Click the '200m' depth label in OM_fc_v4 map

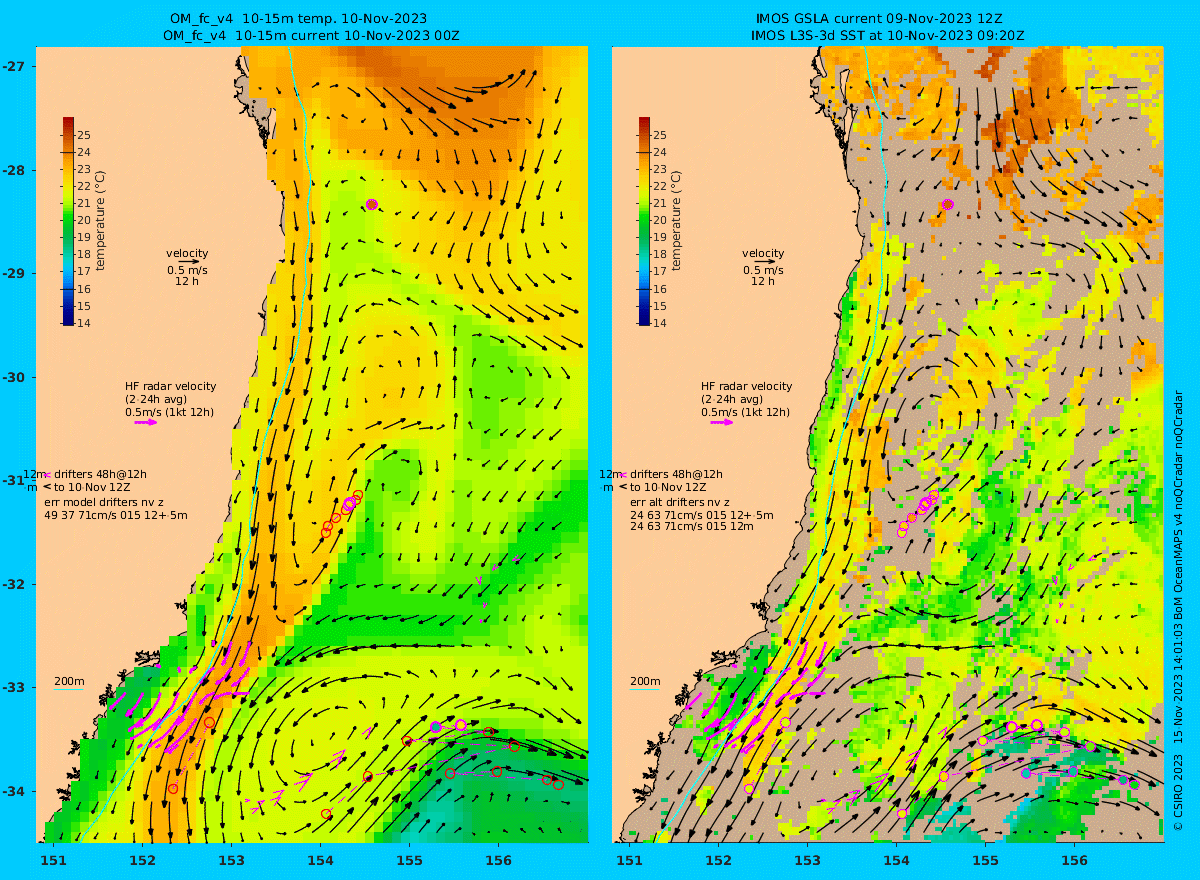click(x=69, y=682)
